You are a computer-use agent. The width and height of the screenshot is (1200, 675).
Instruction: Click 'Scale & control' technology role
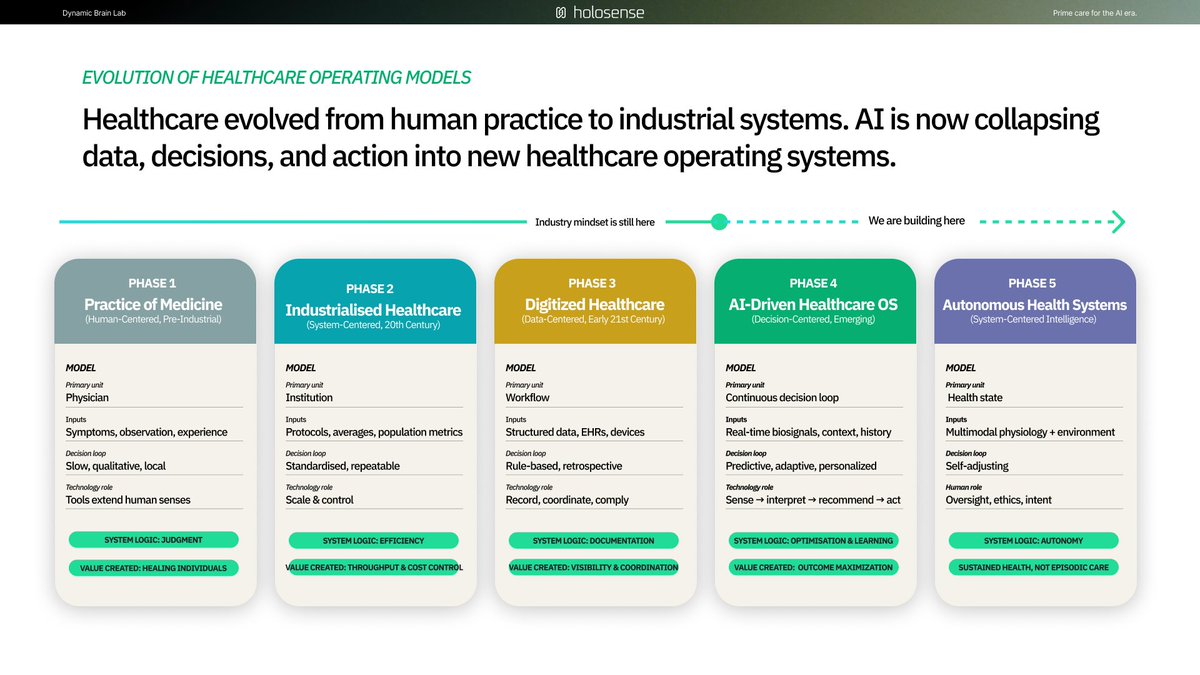[320, 500]
